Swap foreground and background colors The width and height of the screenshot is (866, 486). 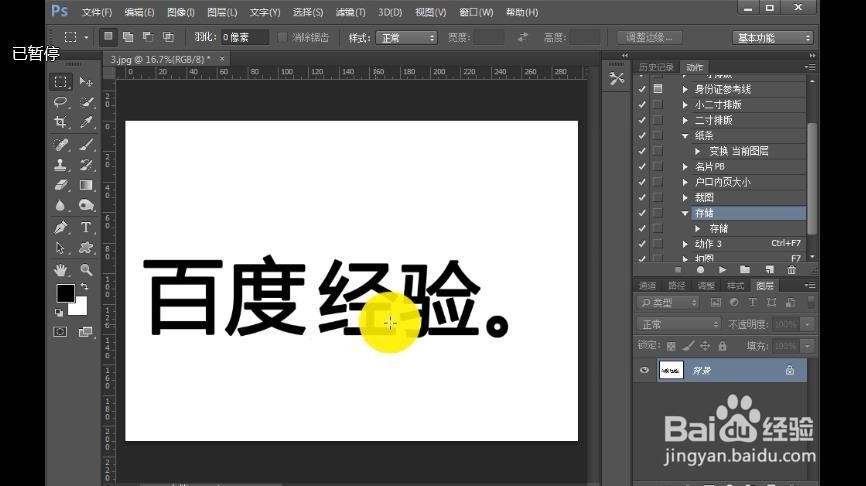pos(85,286)
